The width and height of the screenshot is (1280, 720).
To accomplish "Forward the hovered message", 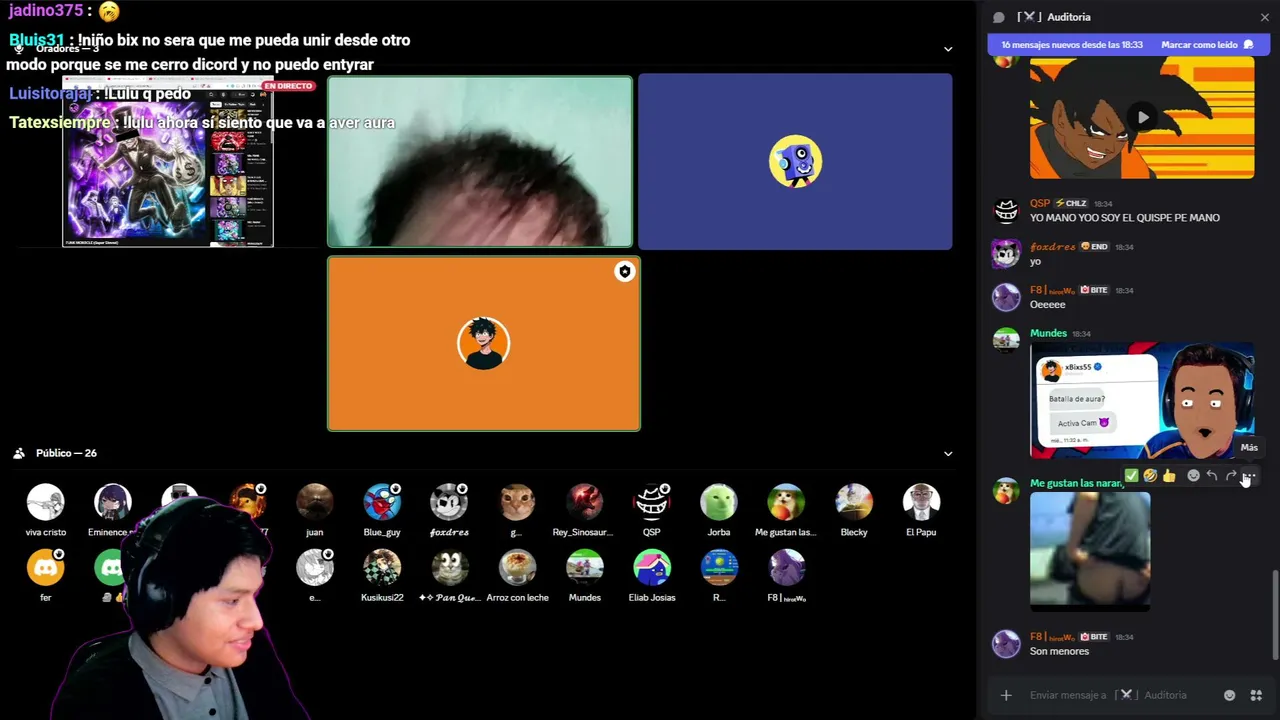I will [x=1231, y=476].
